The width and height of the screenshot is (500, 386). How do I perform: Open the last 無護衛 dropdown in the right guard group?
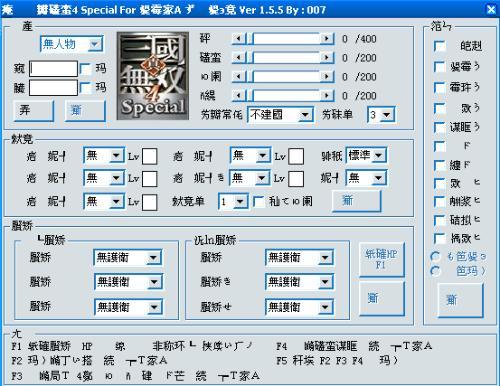pos(300,307)
